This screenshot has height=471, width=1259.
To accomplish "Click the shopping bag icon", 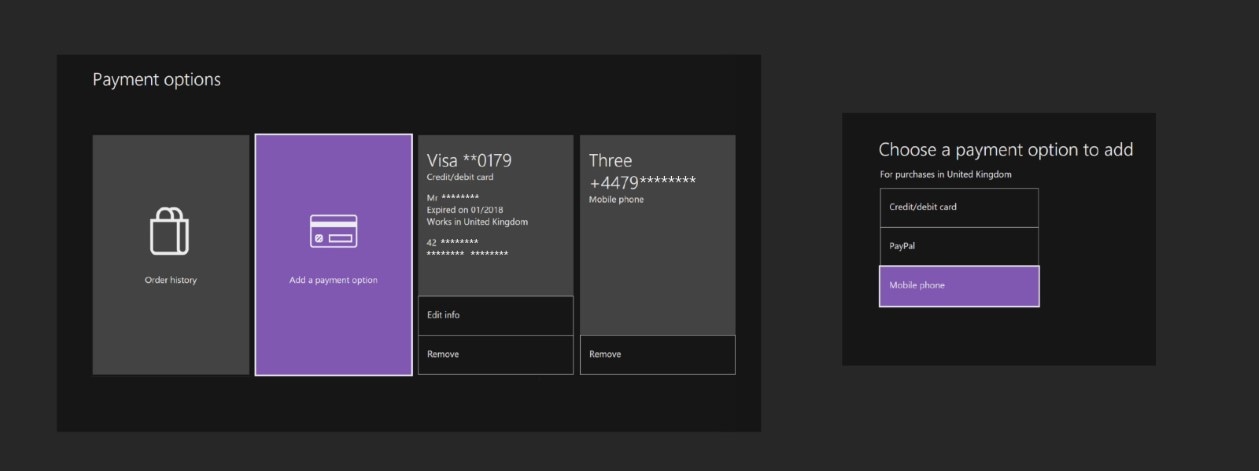I will [170, 231].
